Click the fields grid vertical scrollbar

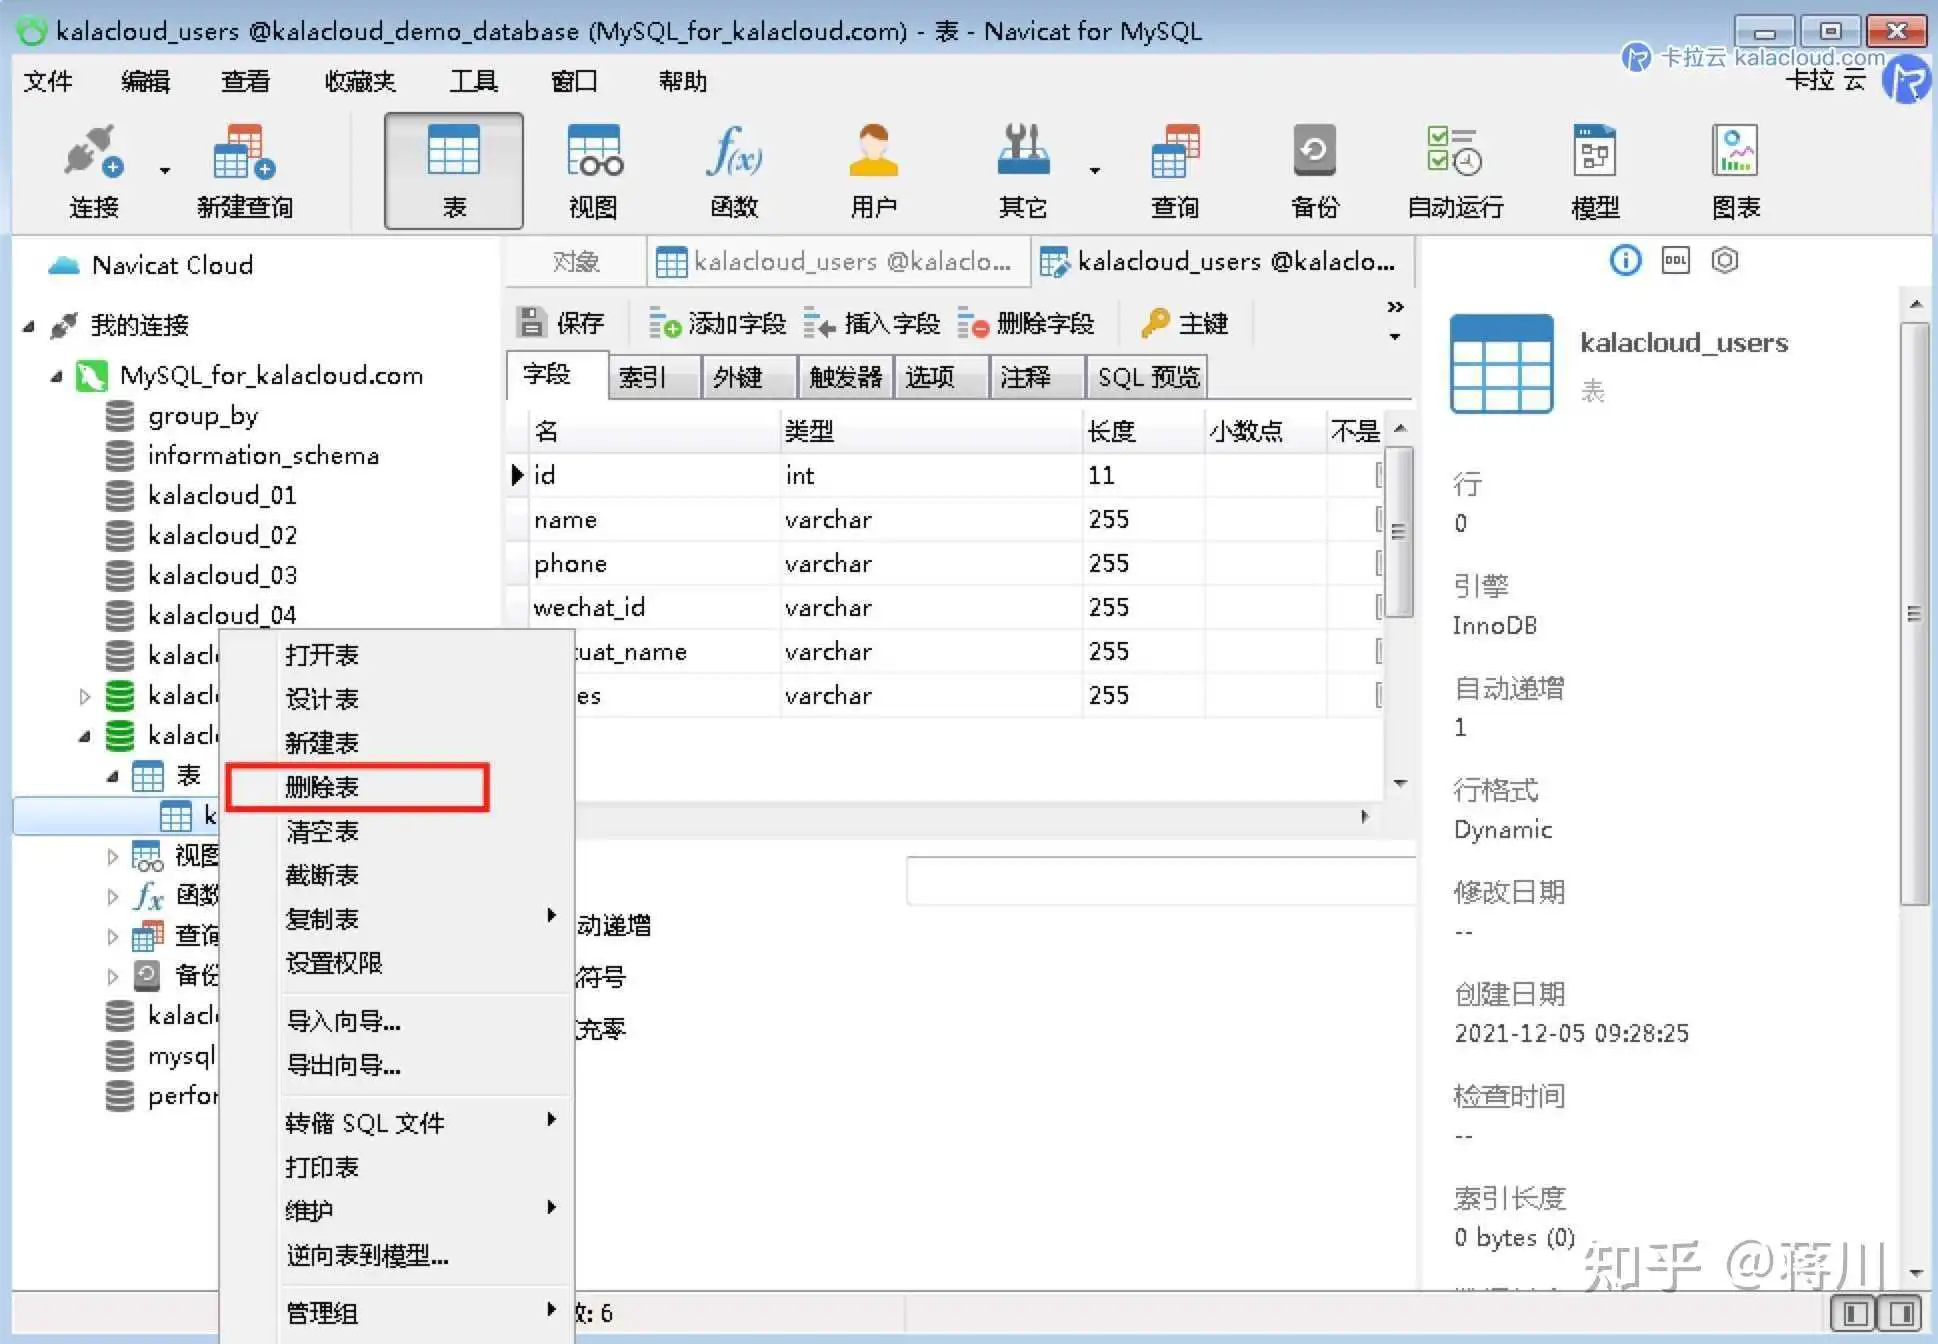(x=1401, y=532)
